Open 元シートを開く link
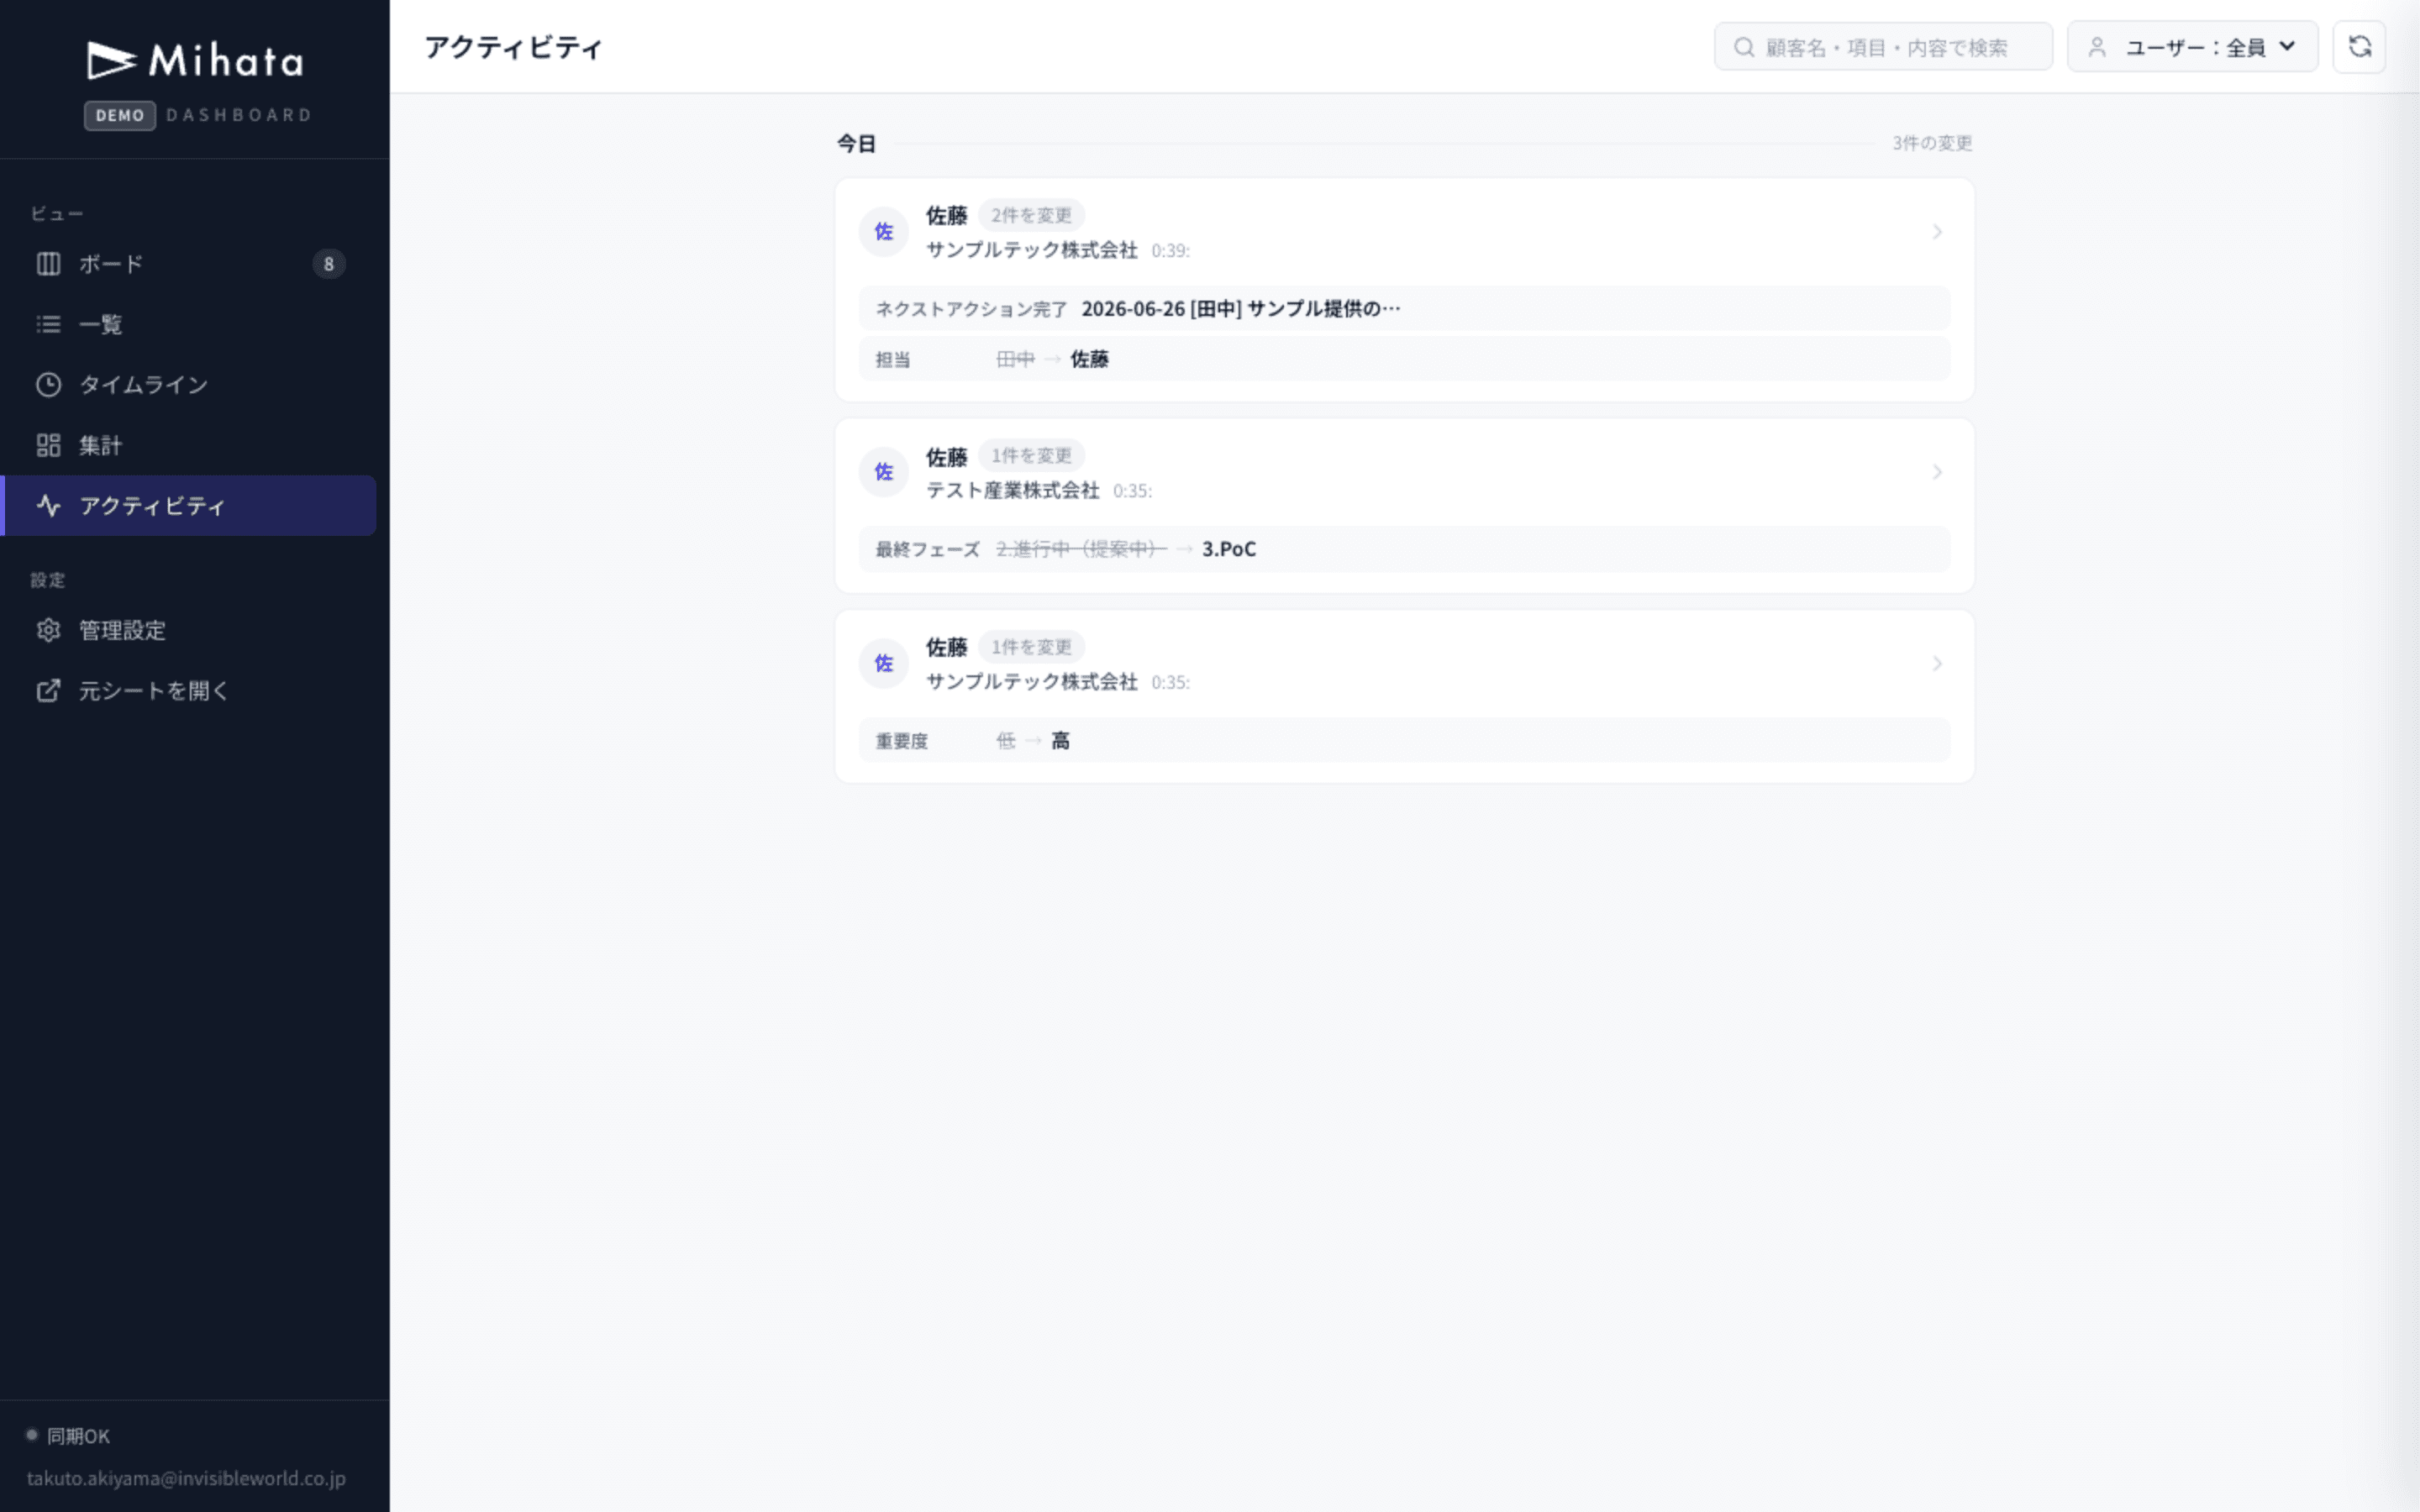 click(x=190, y=691)
